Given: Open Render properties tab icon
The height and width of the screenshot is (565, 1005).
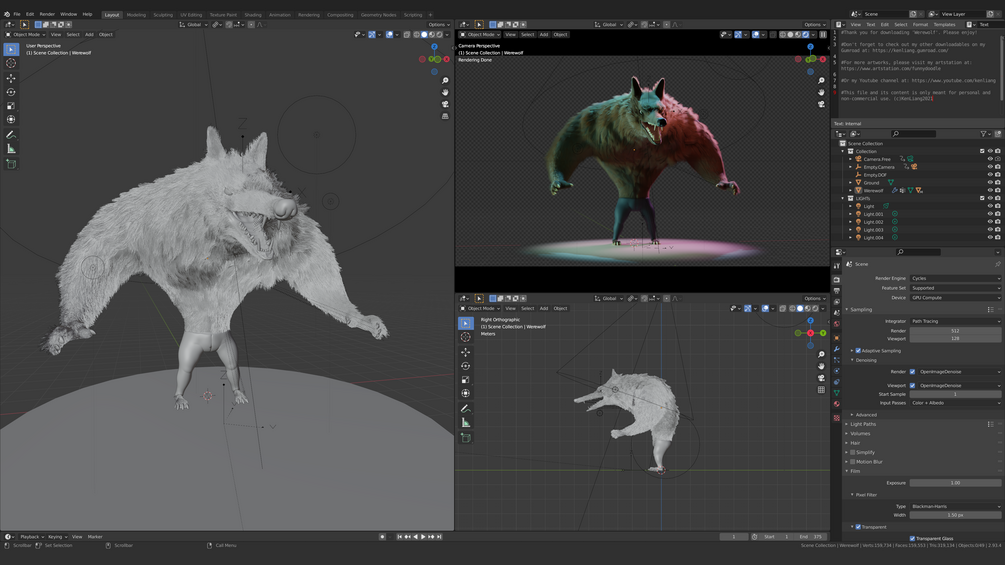Looking at the screenshot, I should pos(836,279).
